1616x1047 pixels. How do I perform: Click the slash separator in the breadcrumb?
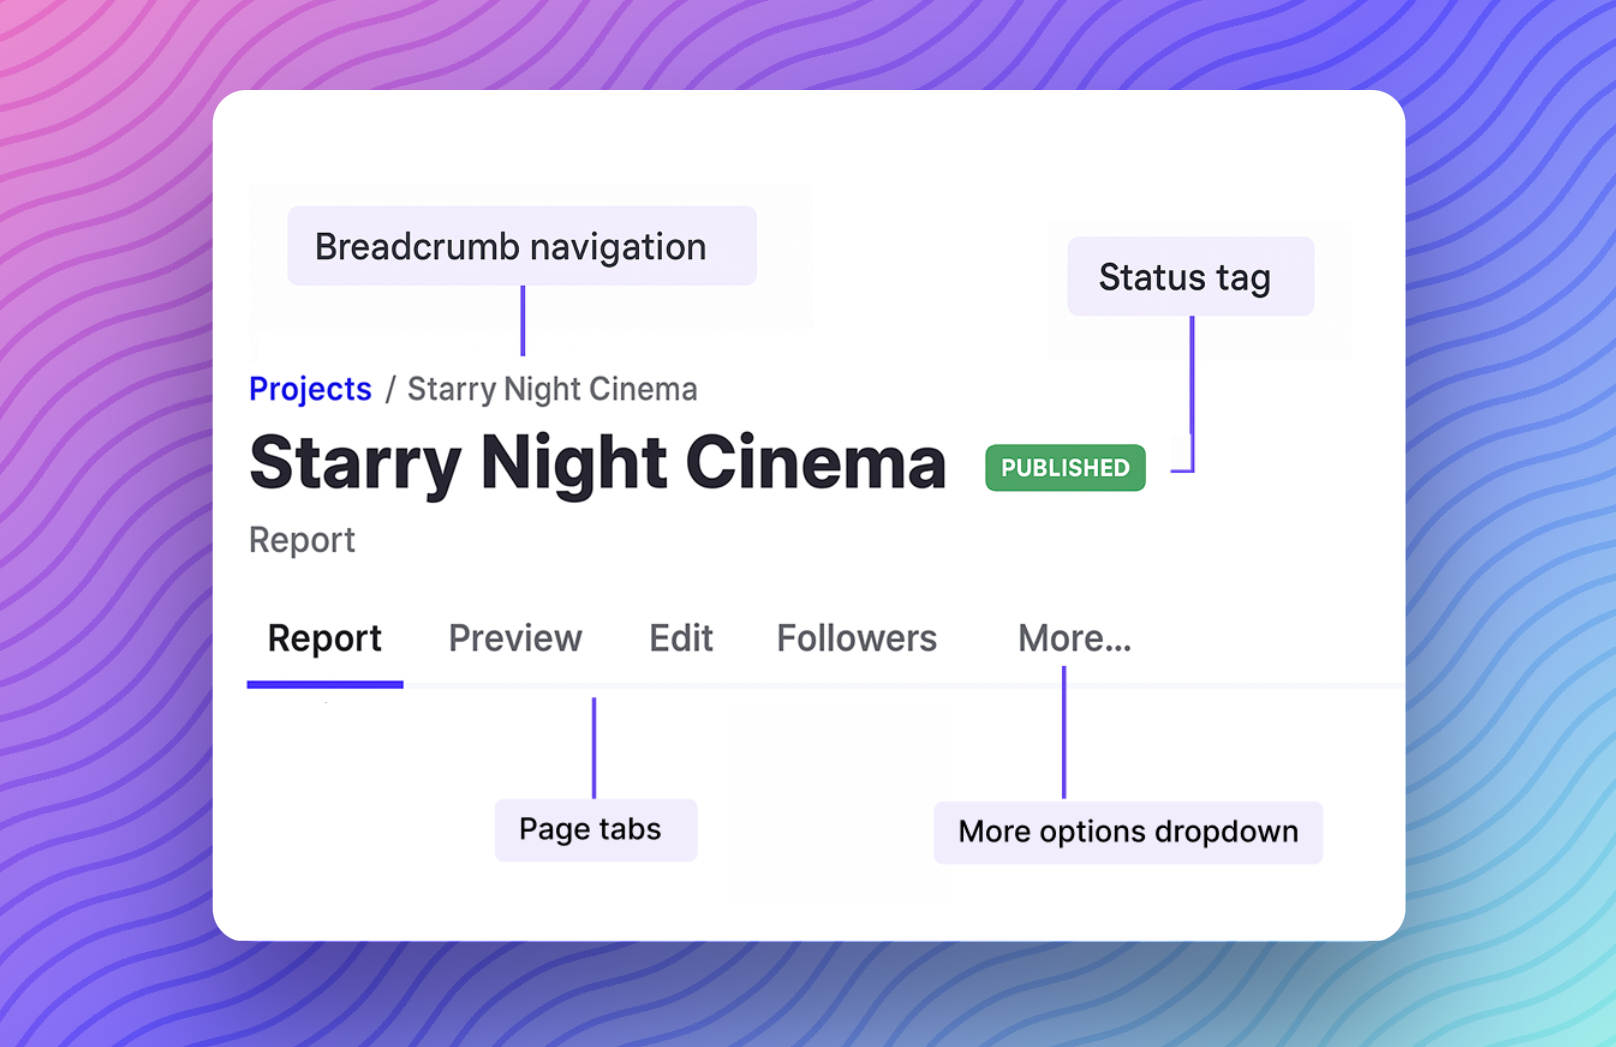pyautogui.click(x=390, y=389)
